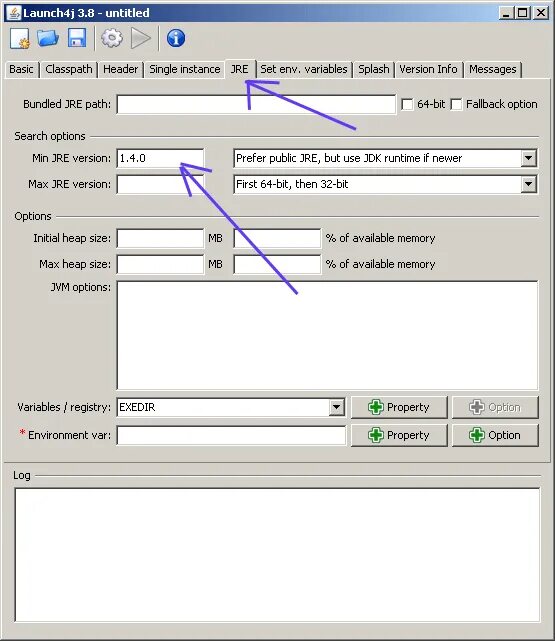This screenshot has width=555, height=641.
Task: Click the Option button beside Environment var
Action: tap(495, 435)
